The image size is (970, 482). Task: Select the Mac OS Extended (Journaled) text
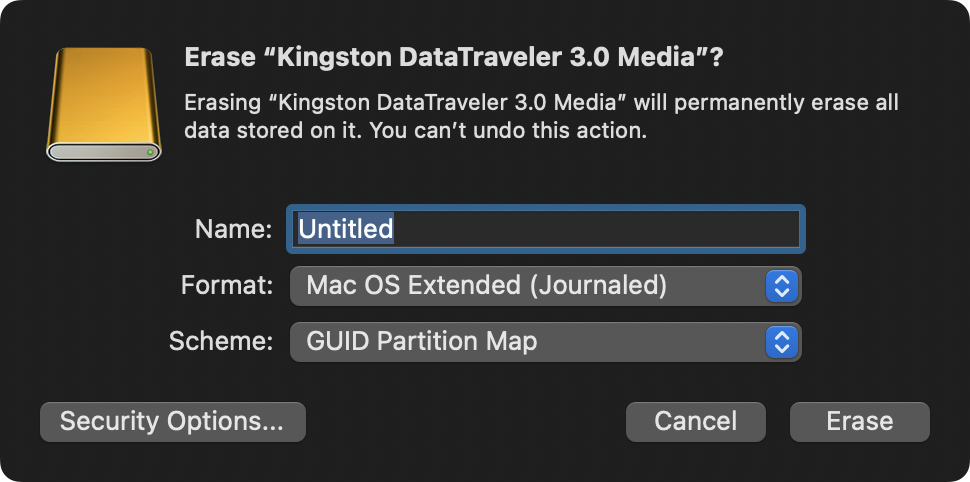pos(486,285)
